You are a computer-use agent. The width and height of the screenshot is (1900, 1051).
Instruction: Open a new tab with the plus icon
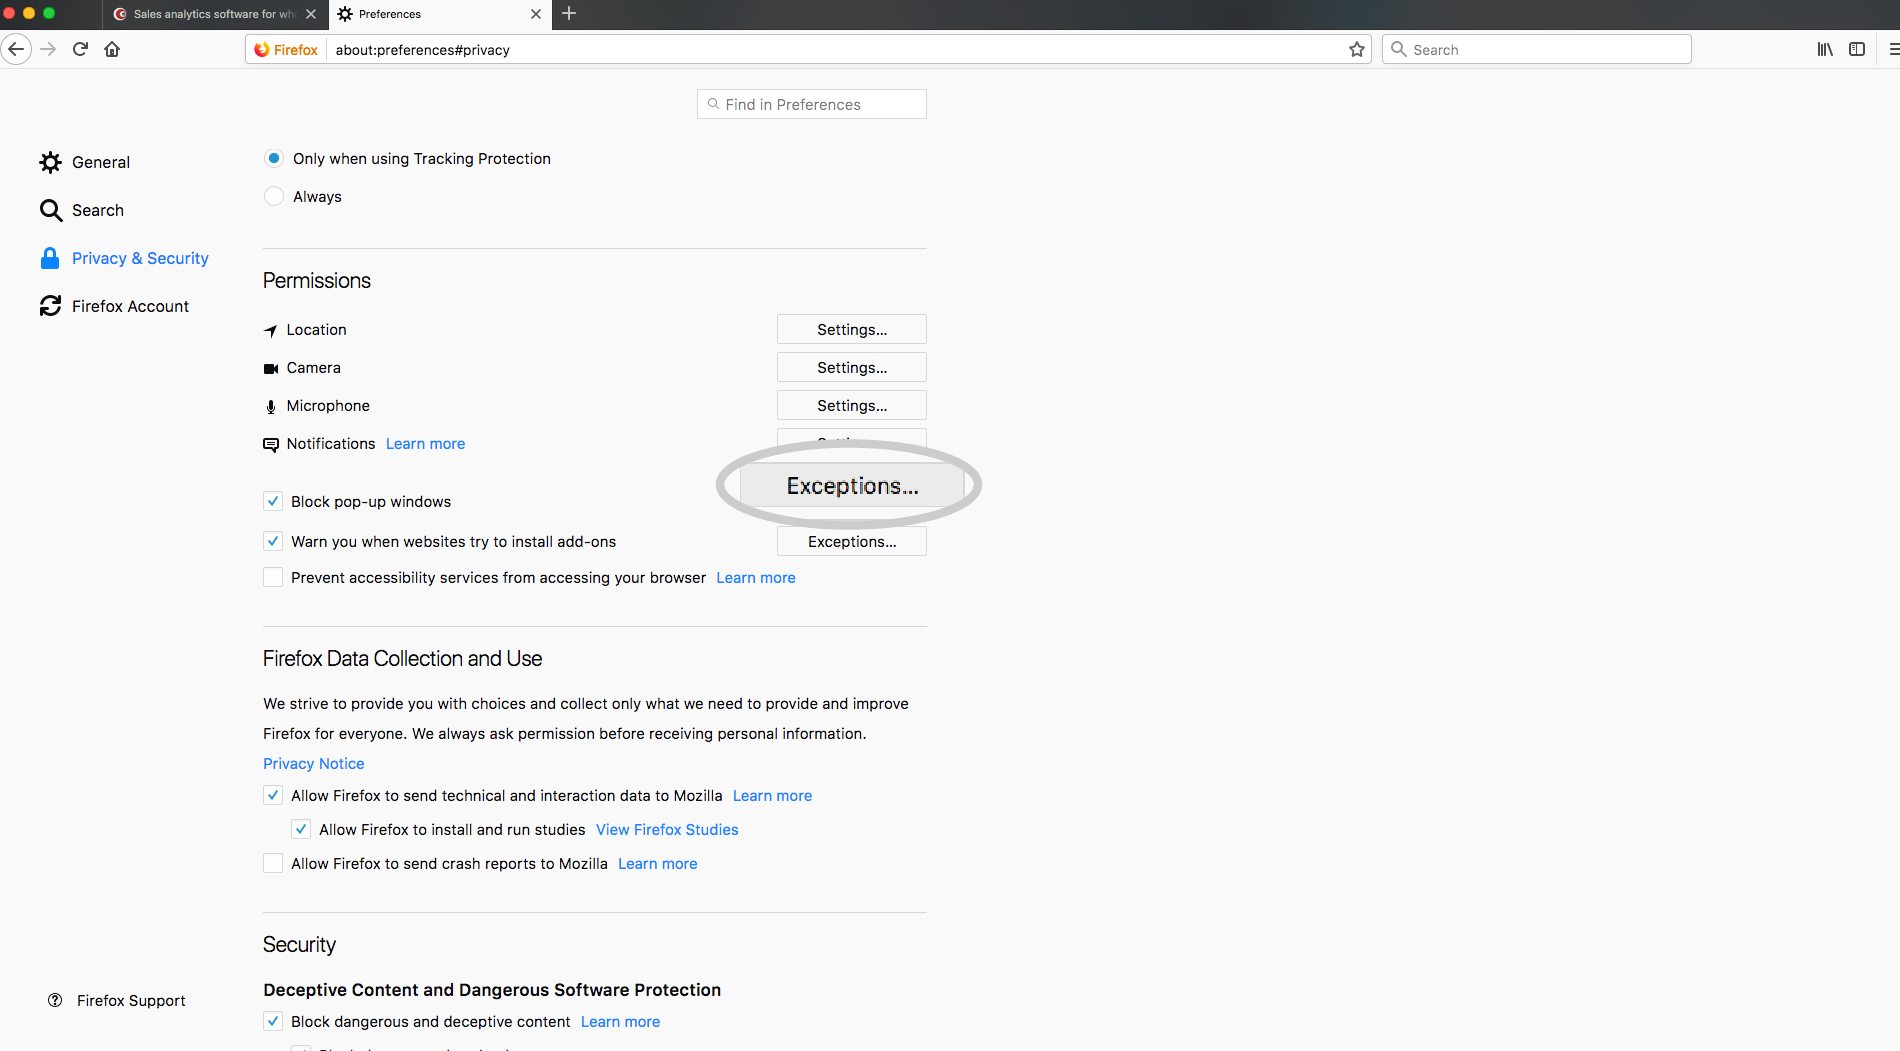tap(569, 14)
